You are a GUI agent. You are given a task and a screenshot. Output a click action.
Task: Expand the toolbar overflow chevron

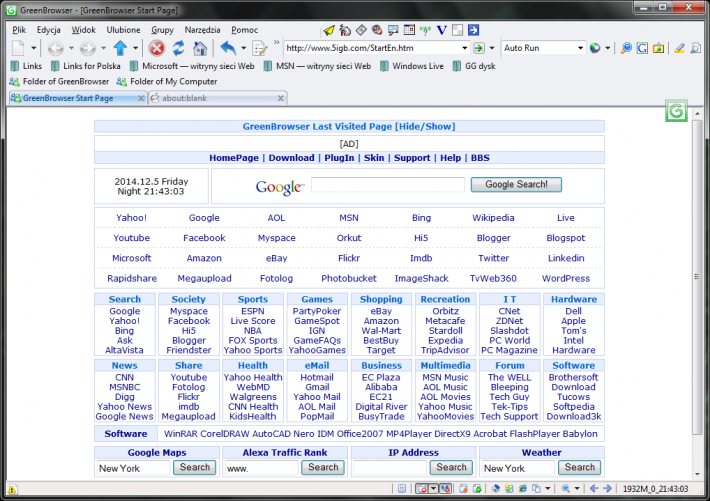276,43
